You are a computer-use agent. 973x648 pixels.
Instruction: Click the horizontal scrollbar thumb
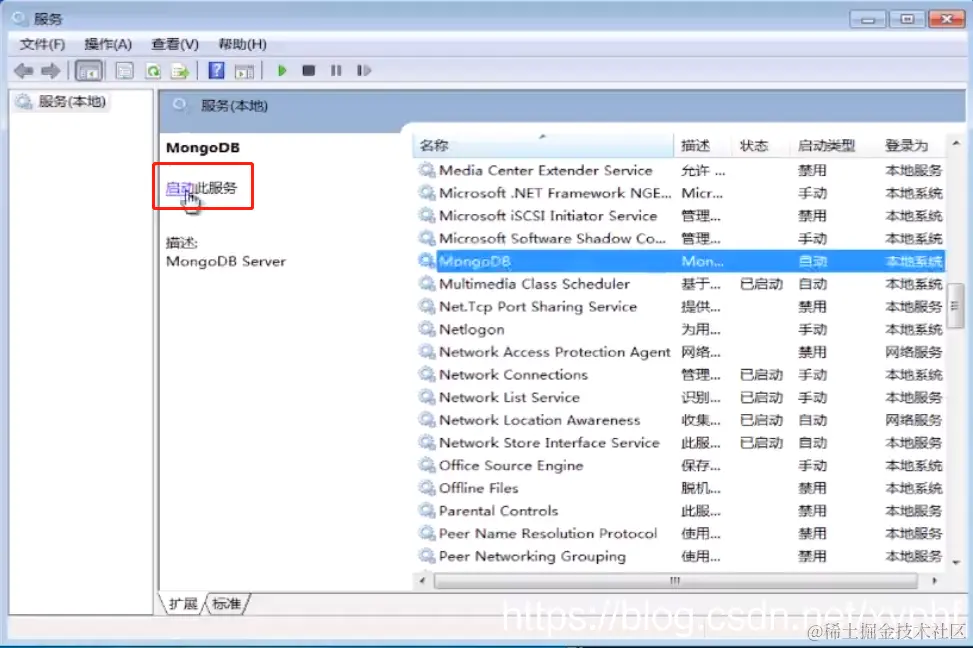tap(675, 581)
